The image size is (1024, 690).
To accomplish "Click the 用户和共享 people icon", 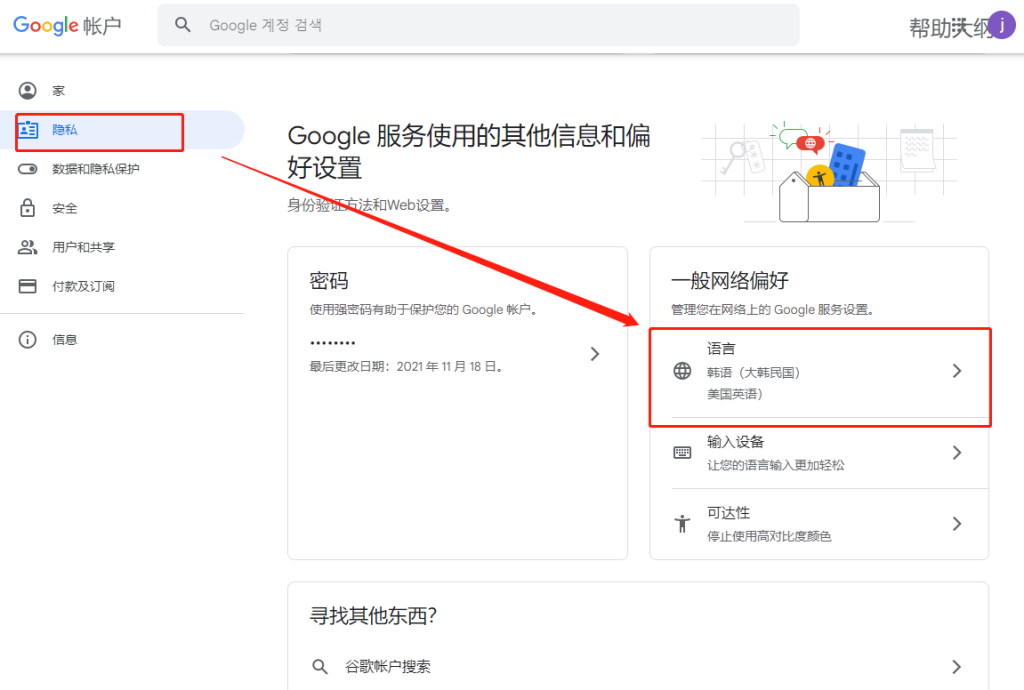I will click(x=27, y=247).
